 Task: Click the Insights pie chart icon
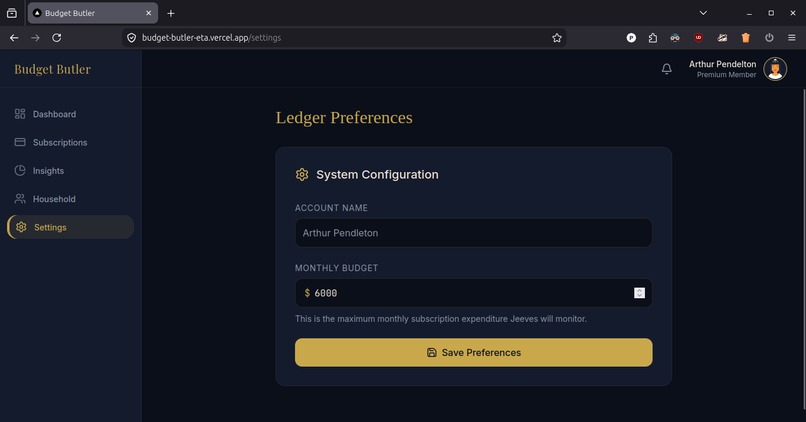pyautogui.click(x=20, y=171)
